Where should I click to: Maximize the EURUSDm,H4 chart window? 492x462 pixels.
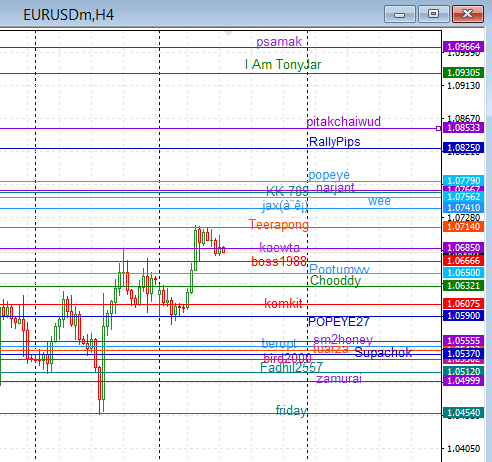(433, 14)
